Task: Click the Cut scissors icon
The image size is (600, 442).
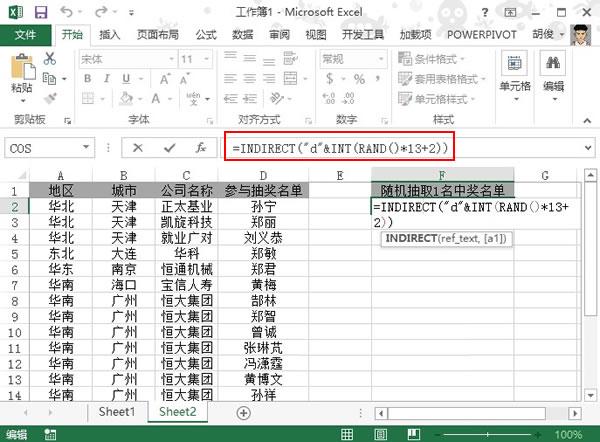Action: tap(50, 59)
